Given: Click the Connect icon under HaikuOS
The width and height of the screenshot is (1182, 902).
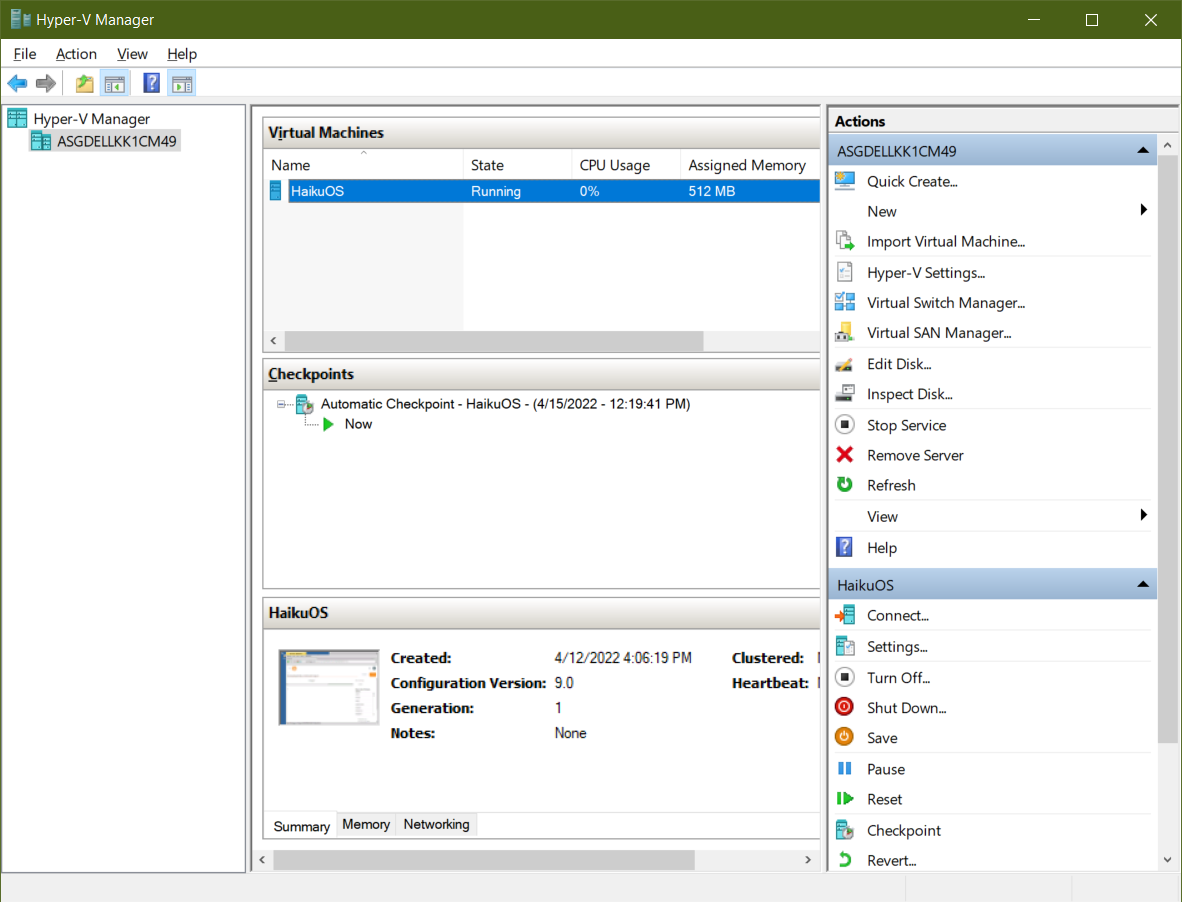Looking at the screenshot, I should click(845, 615).
